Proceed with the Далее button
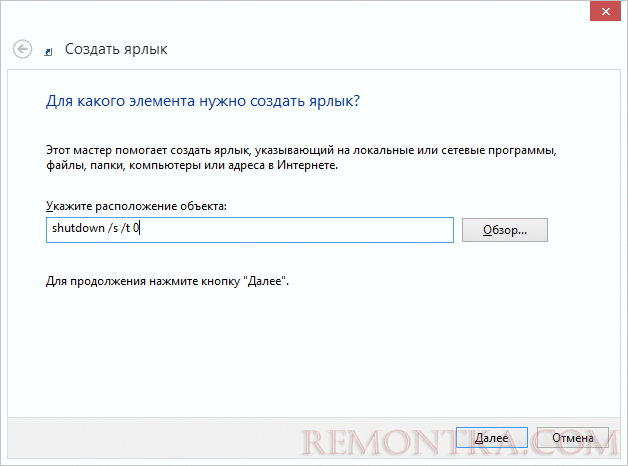The height and width of the screenshot is (466, 628). click(492, 438)
